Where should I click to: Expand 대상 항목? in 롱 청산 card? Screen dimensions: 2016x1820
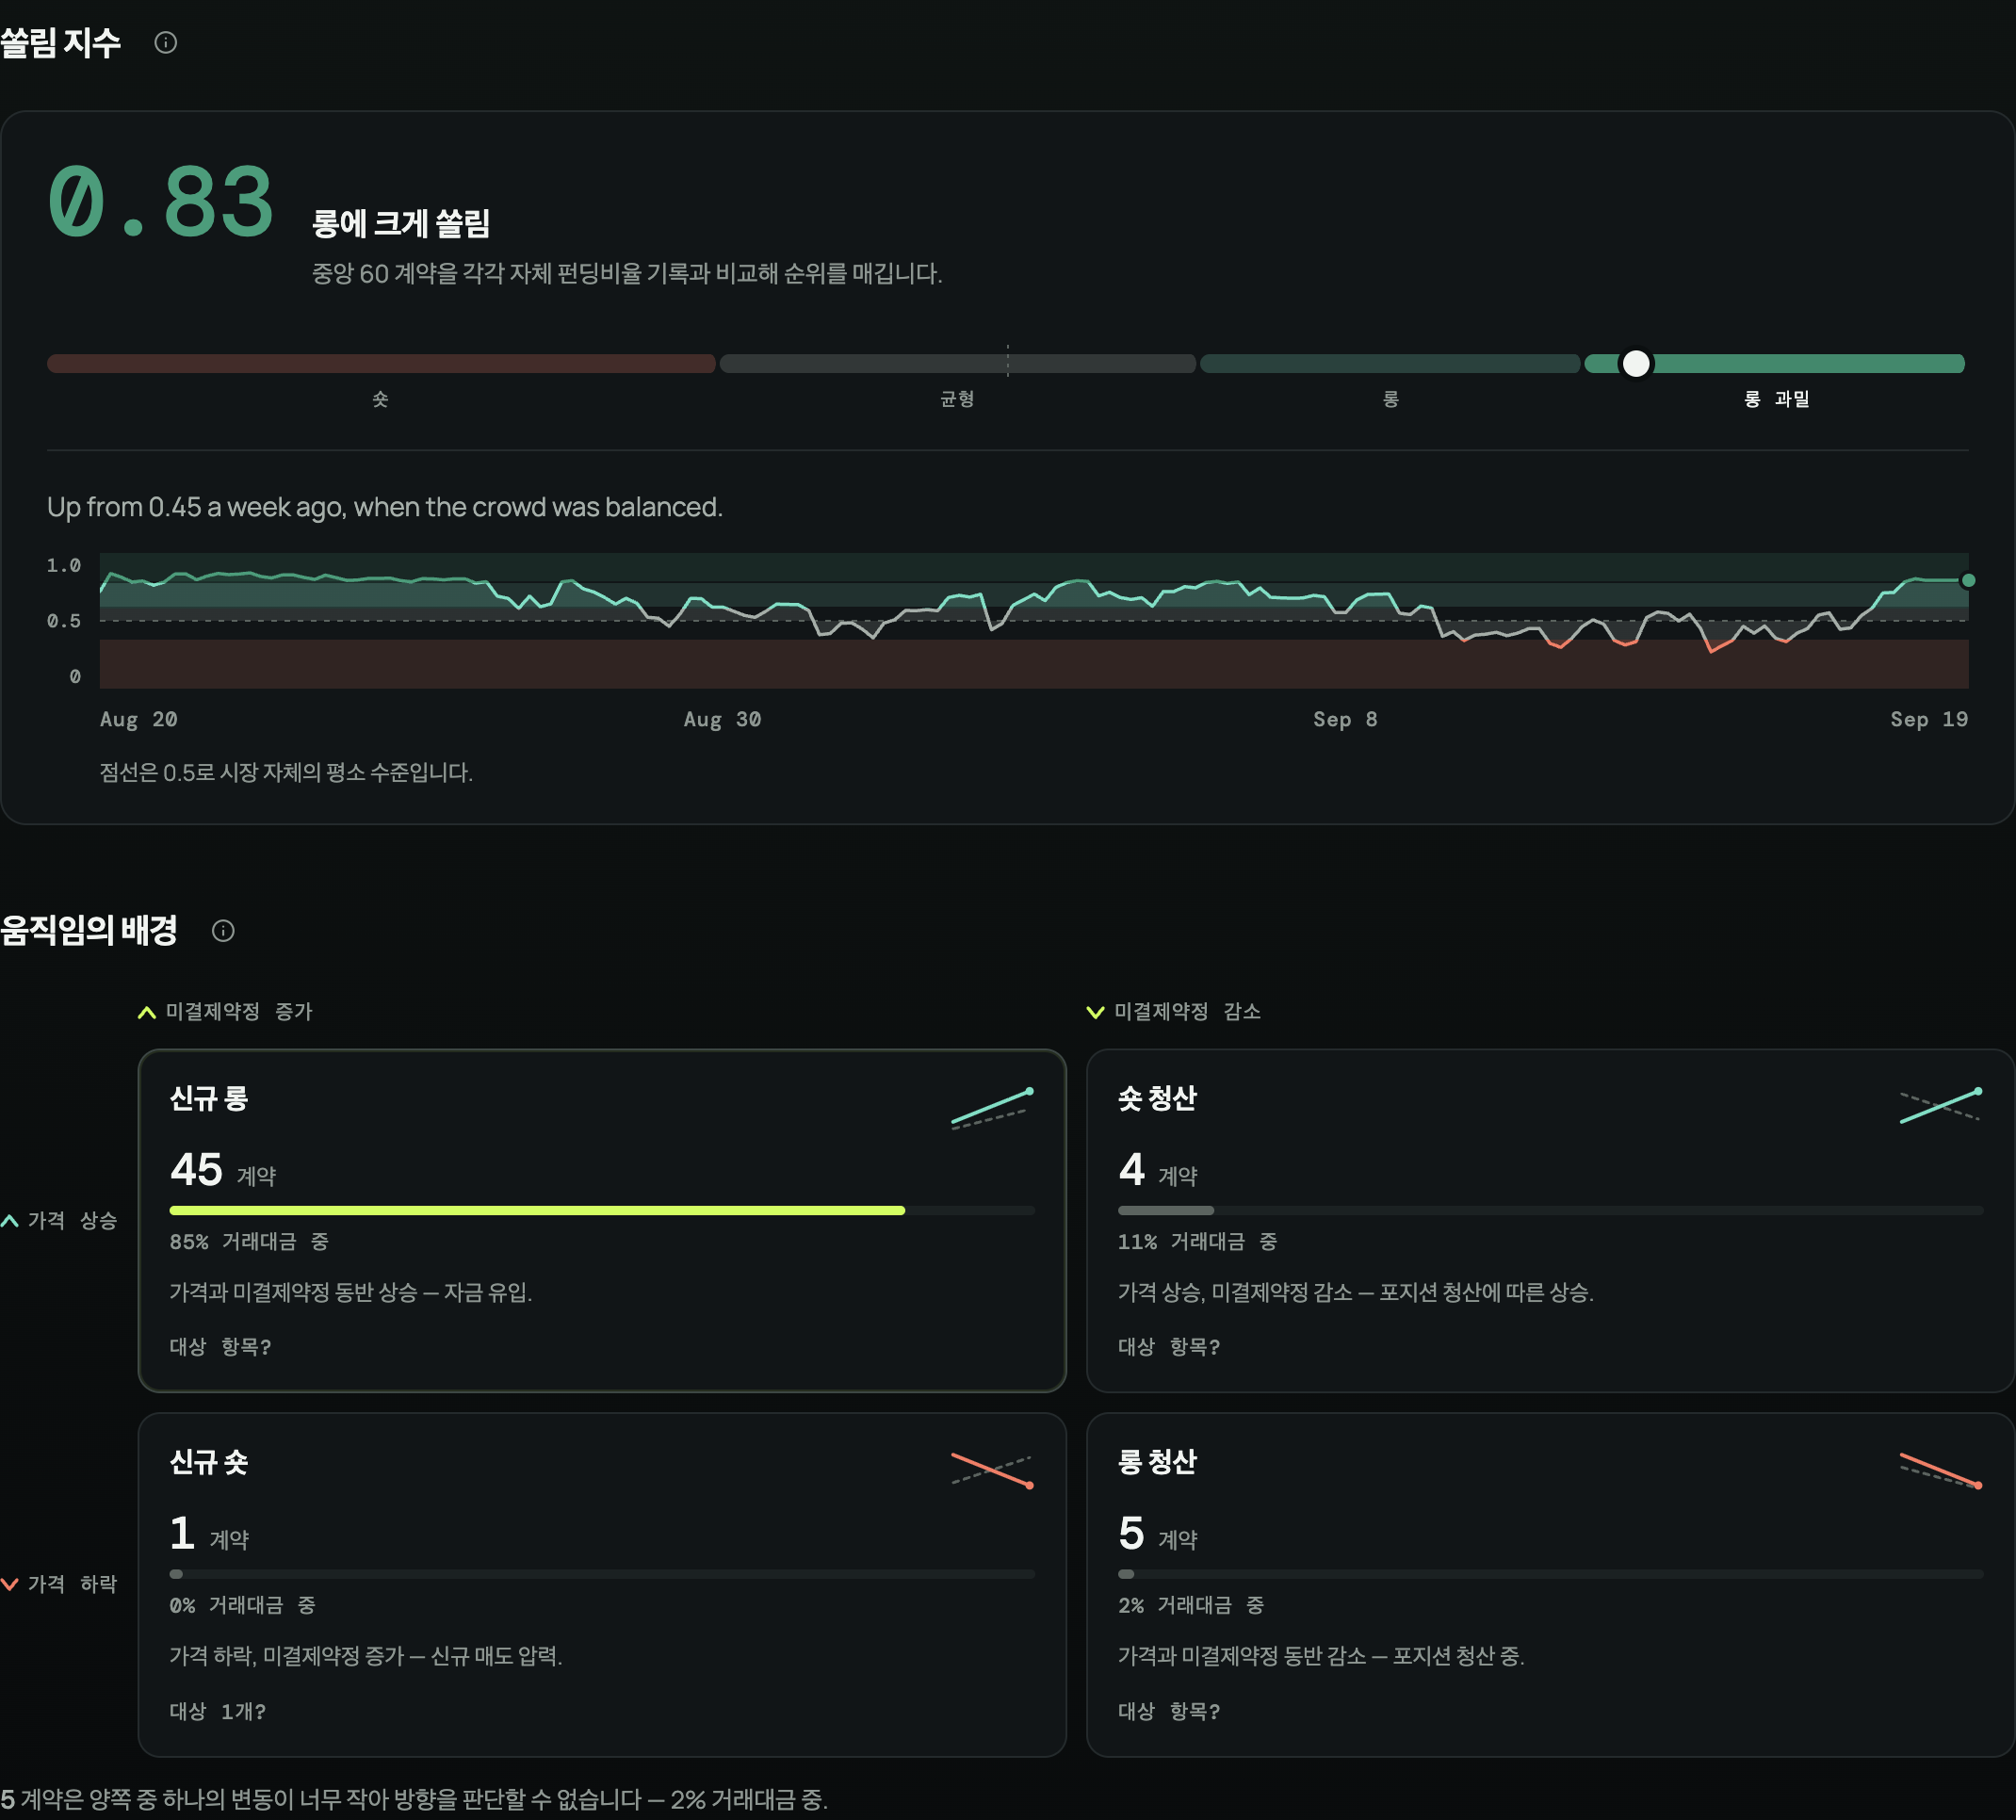(1168, 1711)
